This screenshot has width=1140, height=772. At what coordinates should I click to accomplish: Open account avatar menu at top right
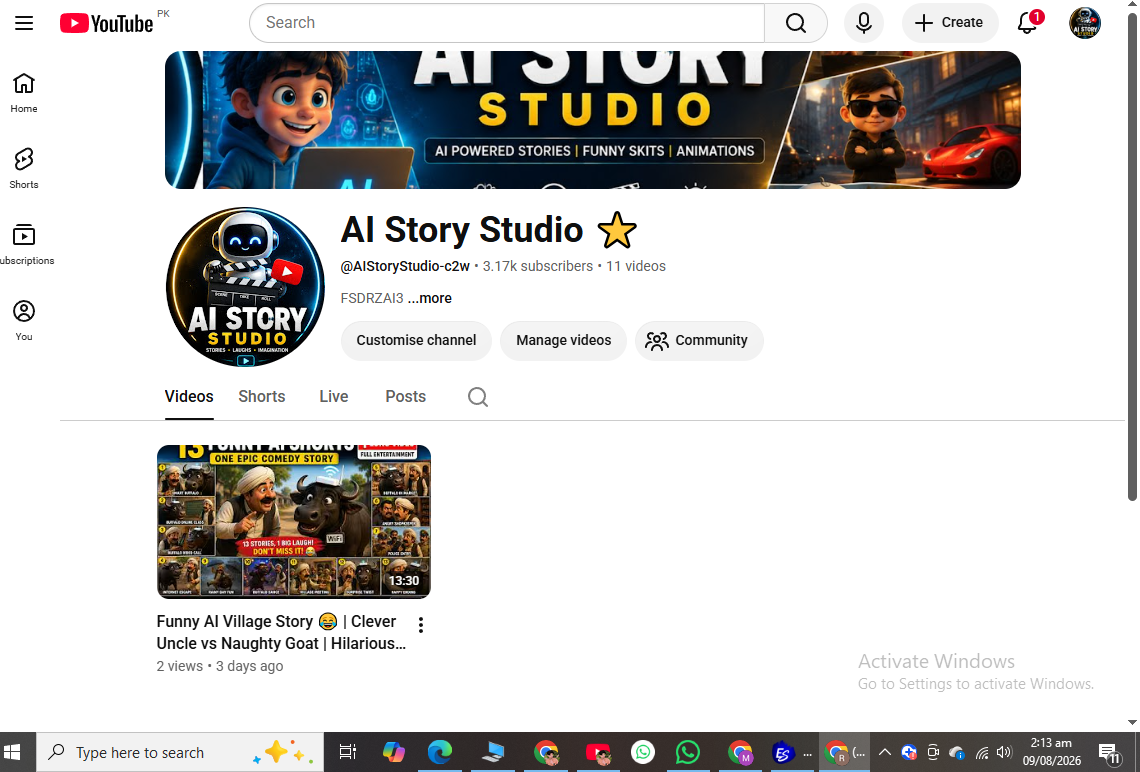point(1084,23)
